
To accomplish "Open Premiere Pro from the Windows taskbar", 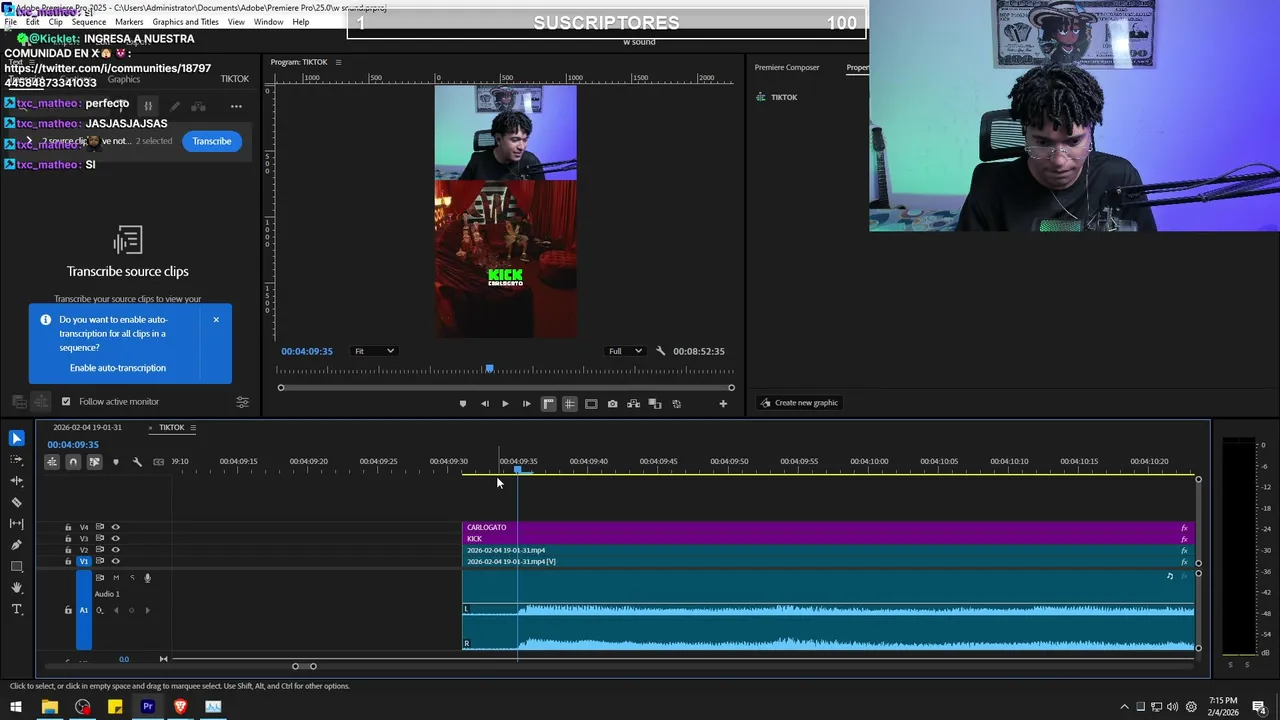I will click(x=147, y=707).
